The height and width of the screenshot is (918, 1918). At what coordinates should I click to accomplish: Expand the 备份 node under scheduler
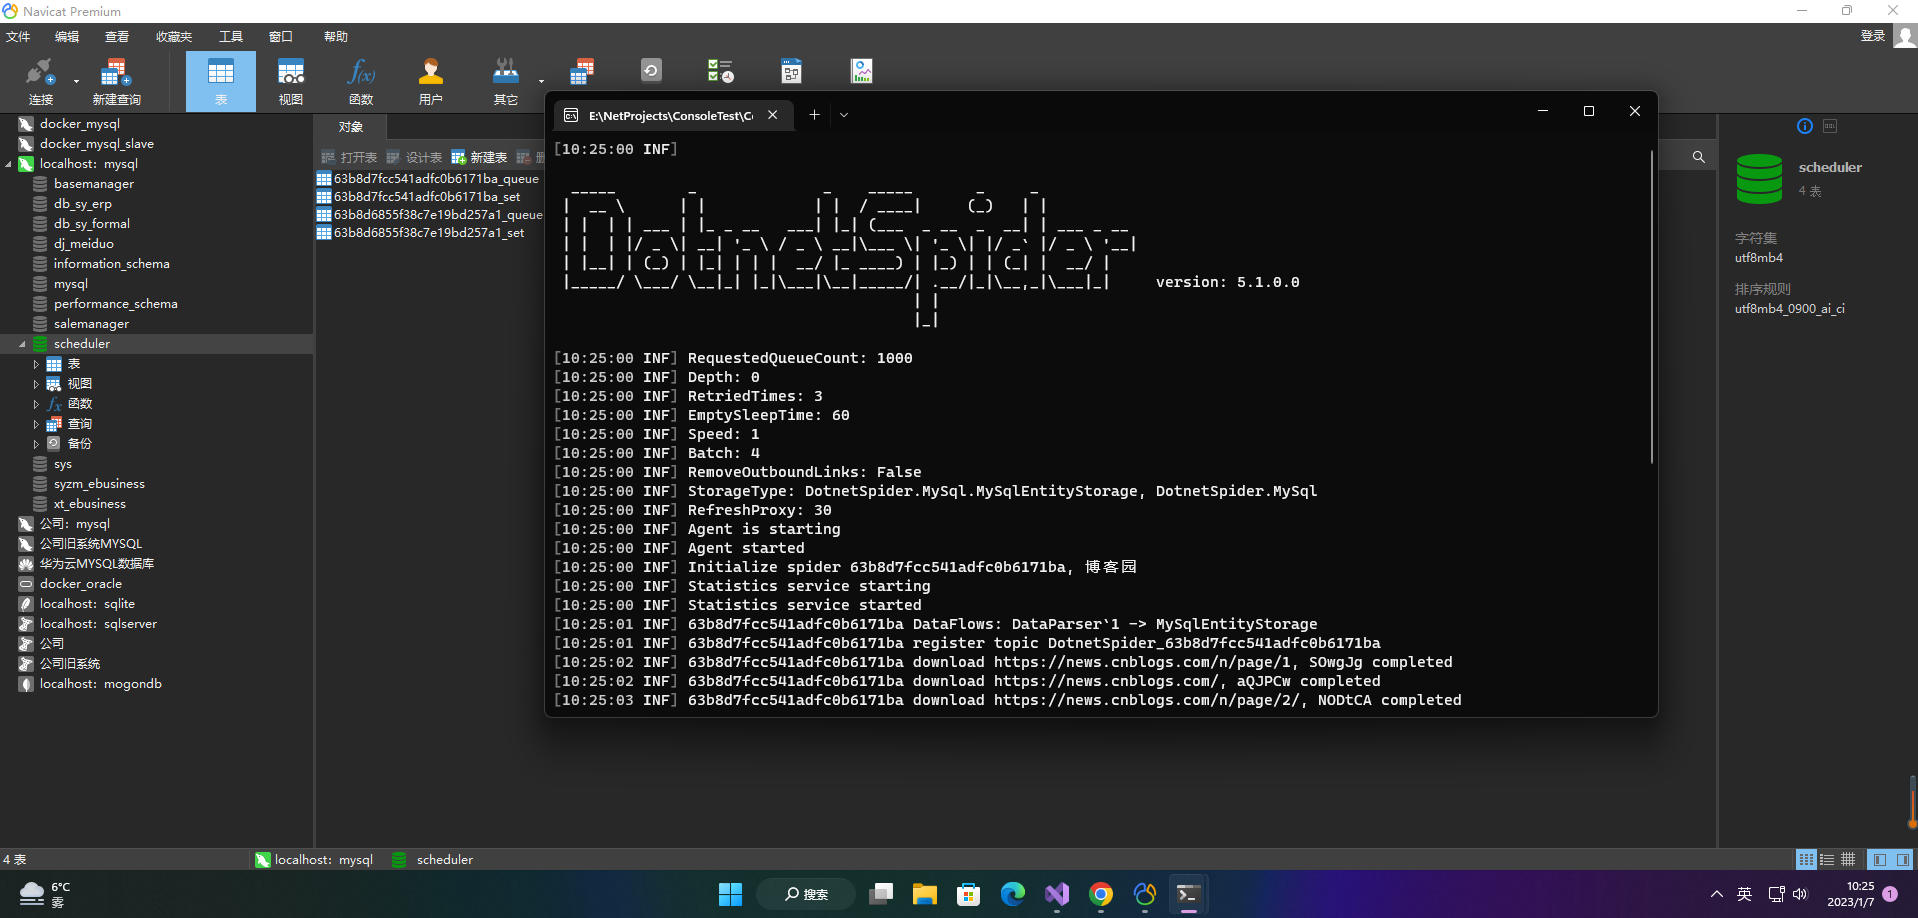(x=36, y=444)
